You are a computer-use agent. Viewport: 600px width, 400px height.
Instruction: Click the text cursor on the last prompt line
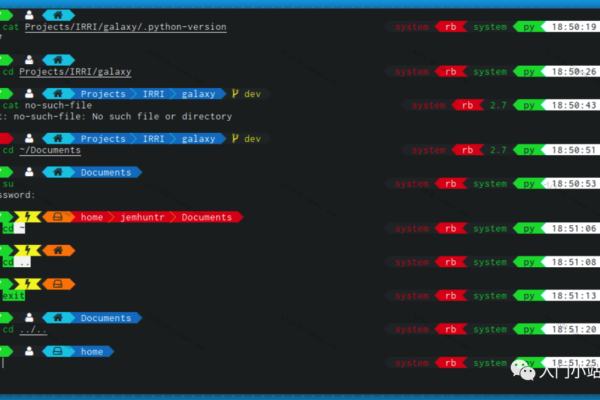pos(3,363)
